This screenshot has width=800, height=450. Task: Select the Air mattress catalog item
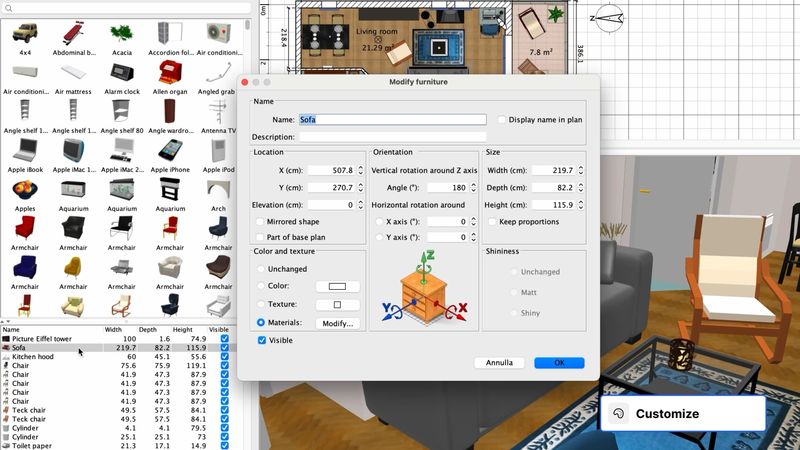73,72
